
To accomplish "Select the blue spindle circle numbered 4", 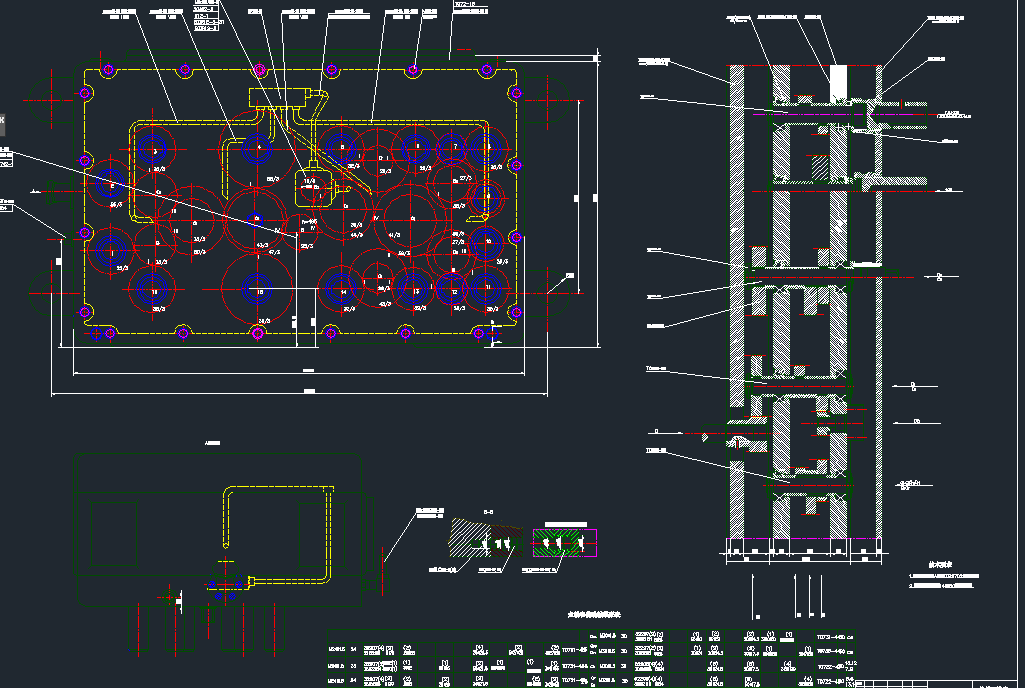I will [258, 149].
